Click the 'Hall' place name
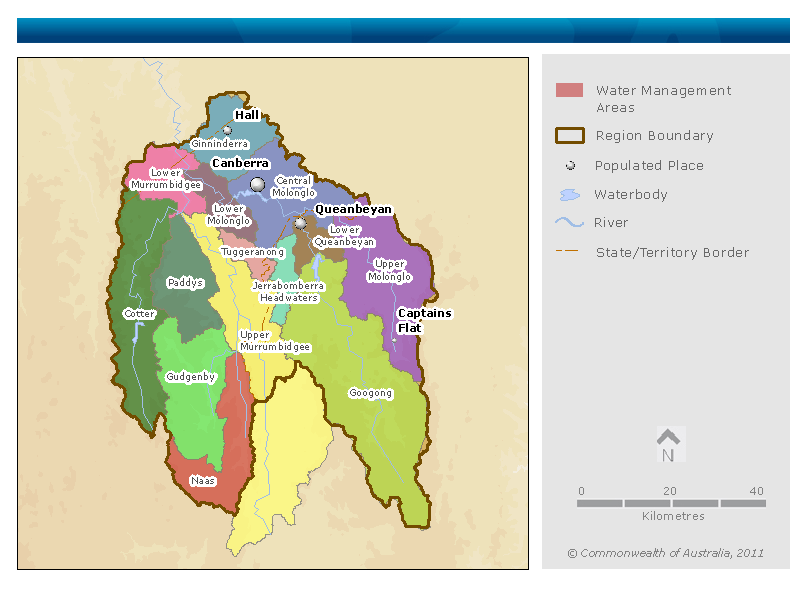790x594 pixels. click(247, 115)
